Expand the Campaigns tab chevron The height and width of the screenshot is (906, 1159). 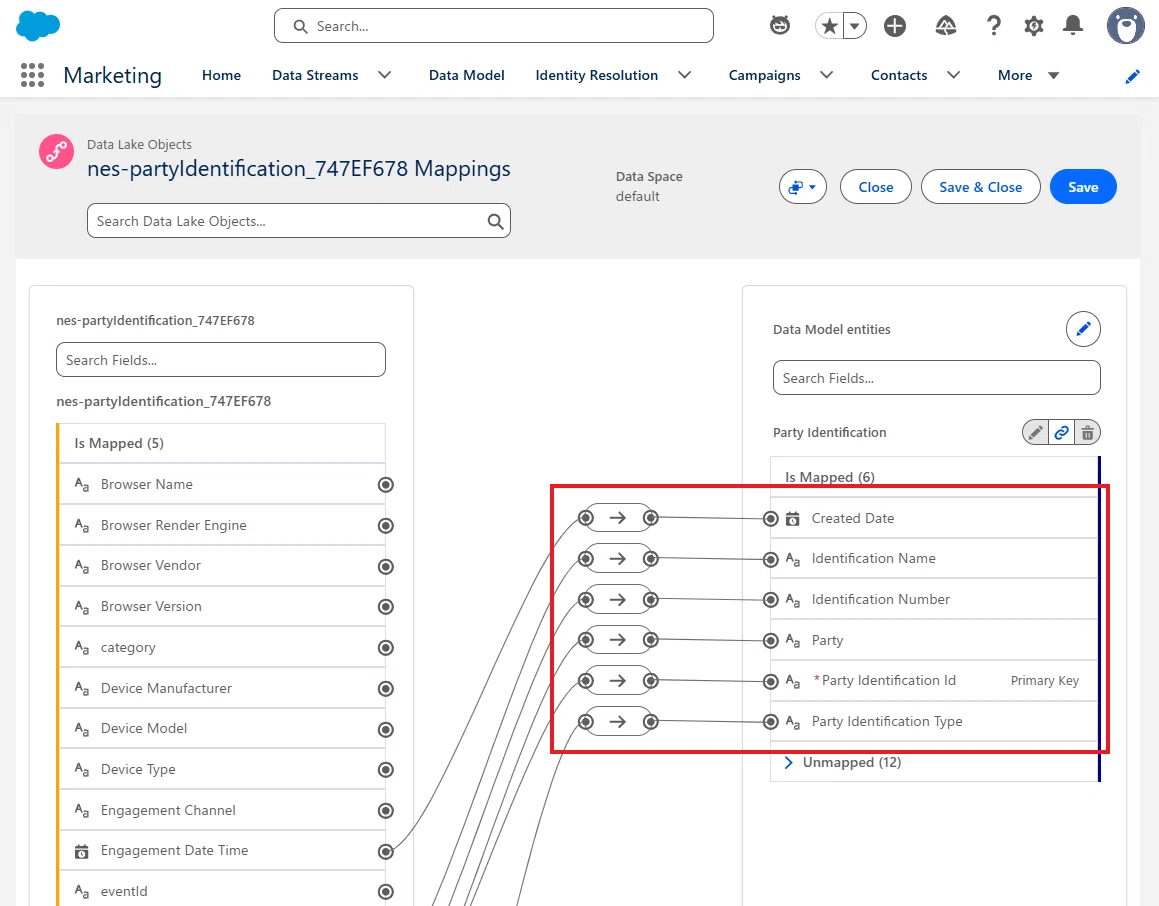(826, 75)
